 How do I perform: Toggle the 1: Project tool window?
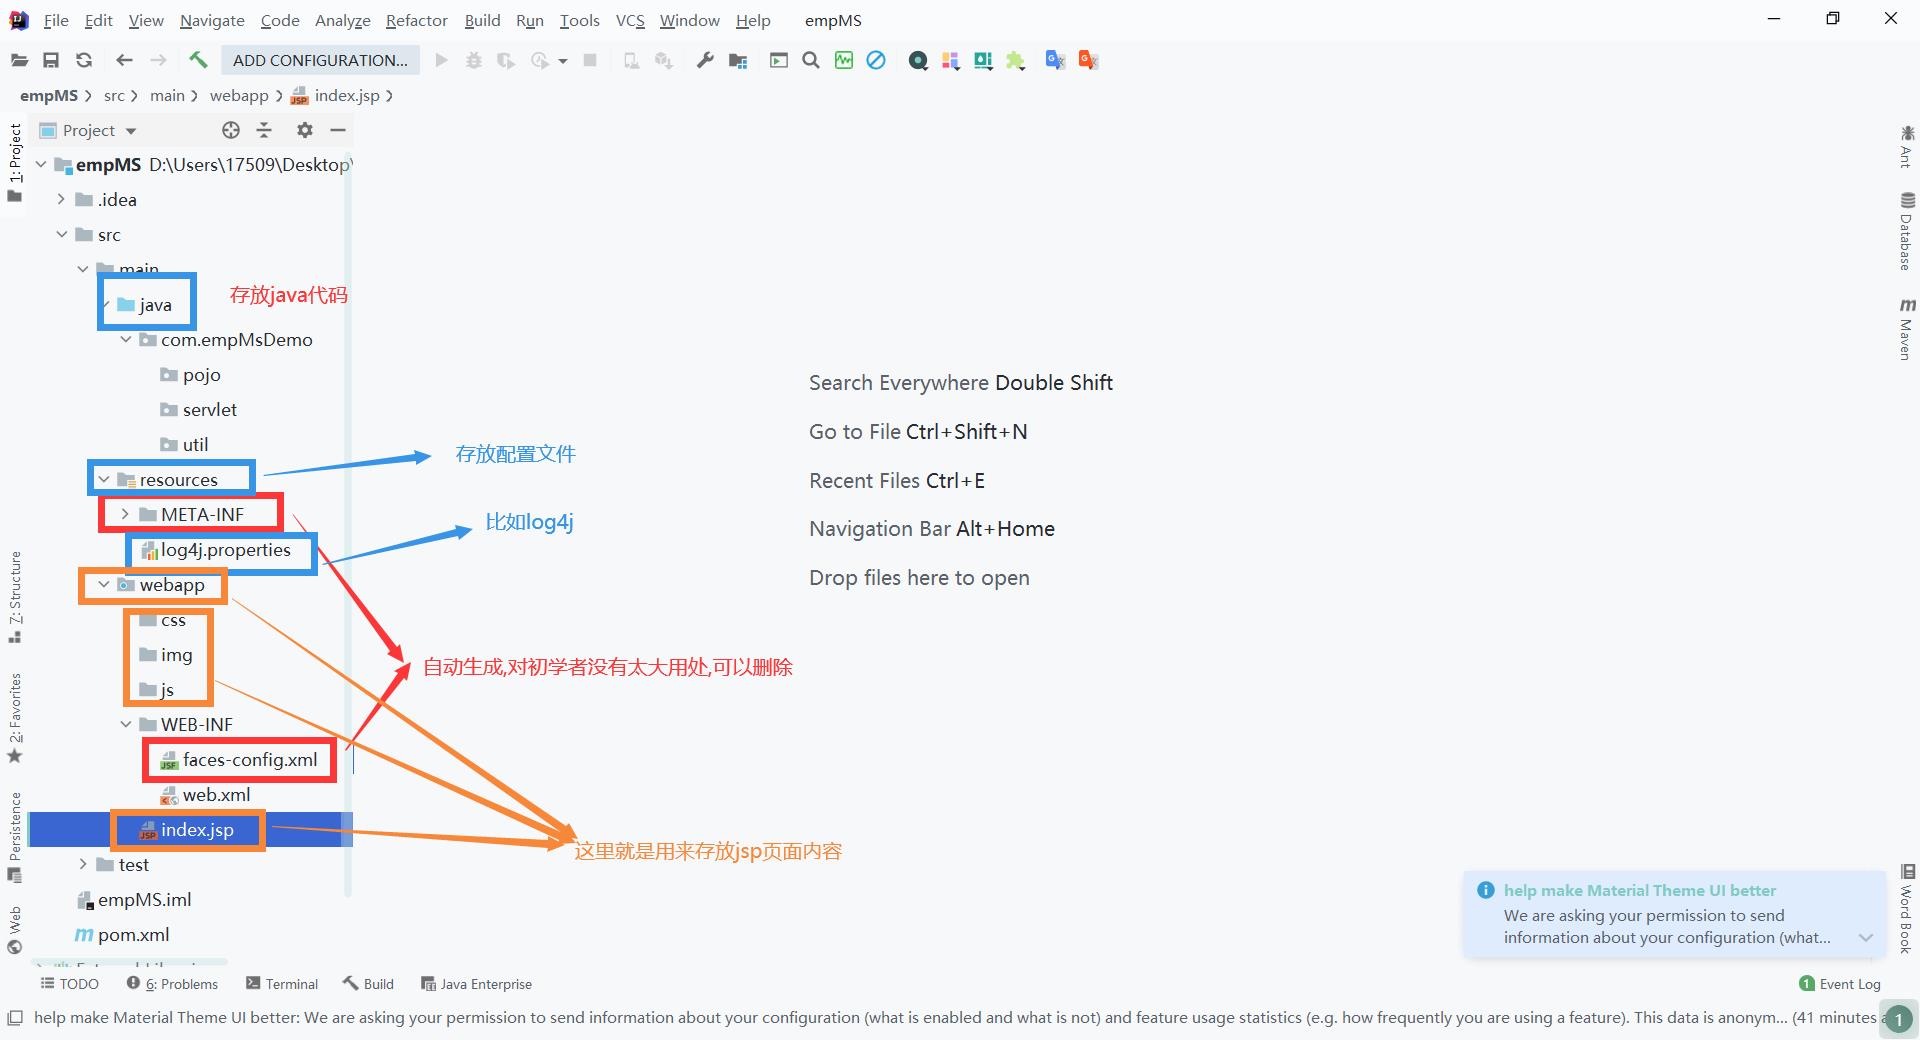pyautogui.click(x=15, y=162)
